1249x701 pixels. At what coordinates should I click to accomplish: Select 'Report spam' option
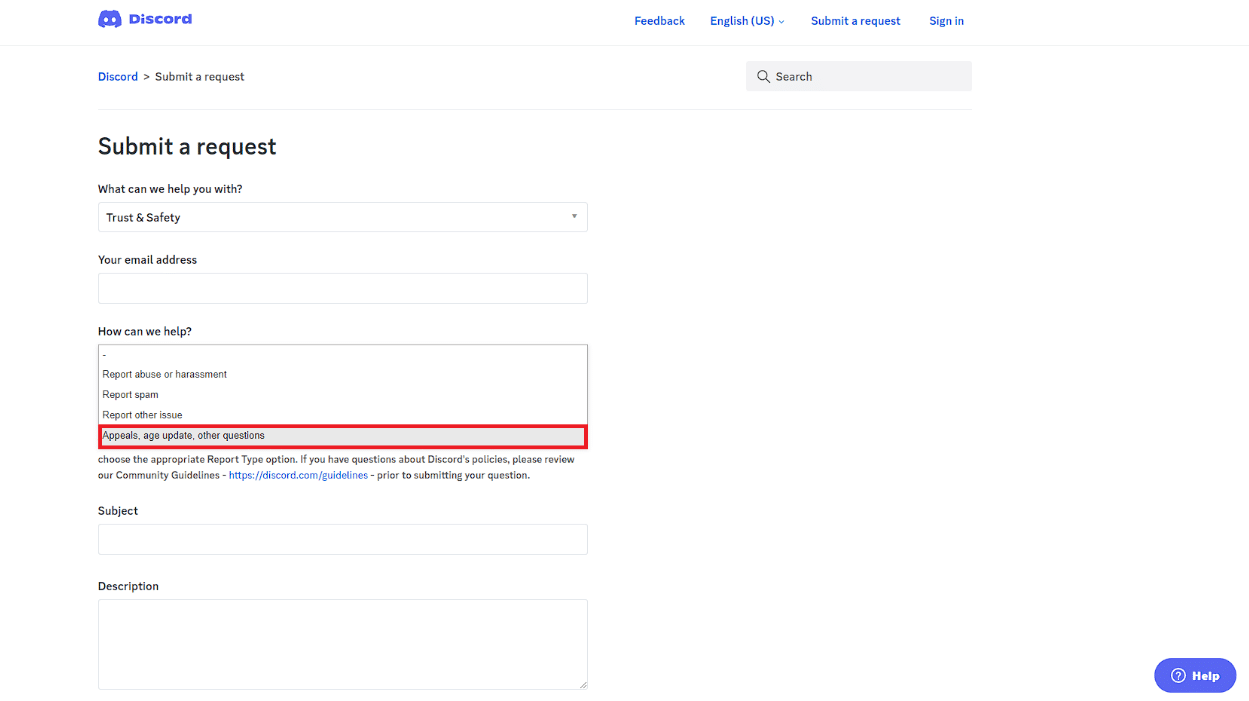point(131,395)
